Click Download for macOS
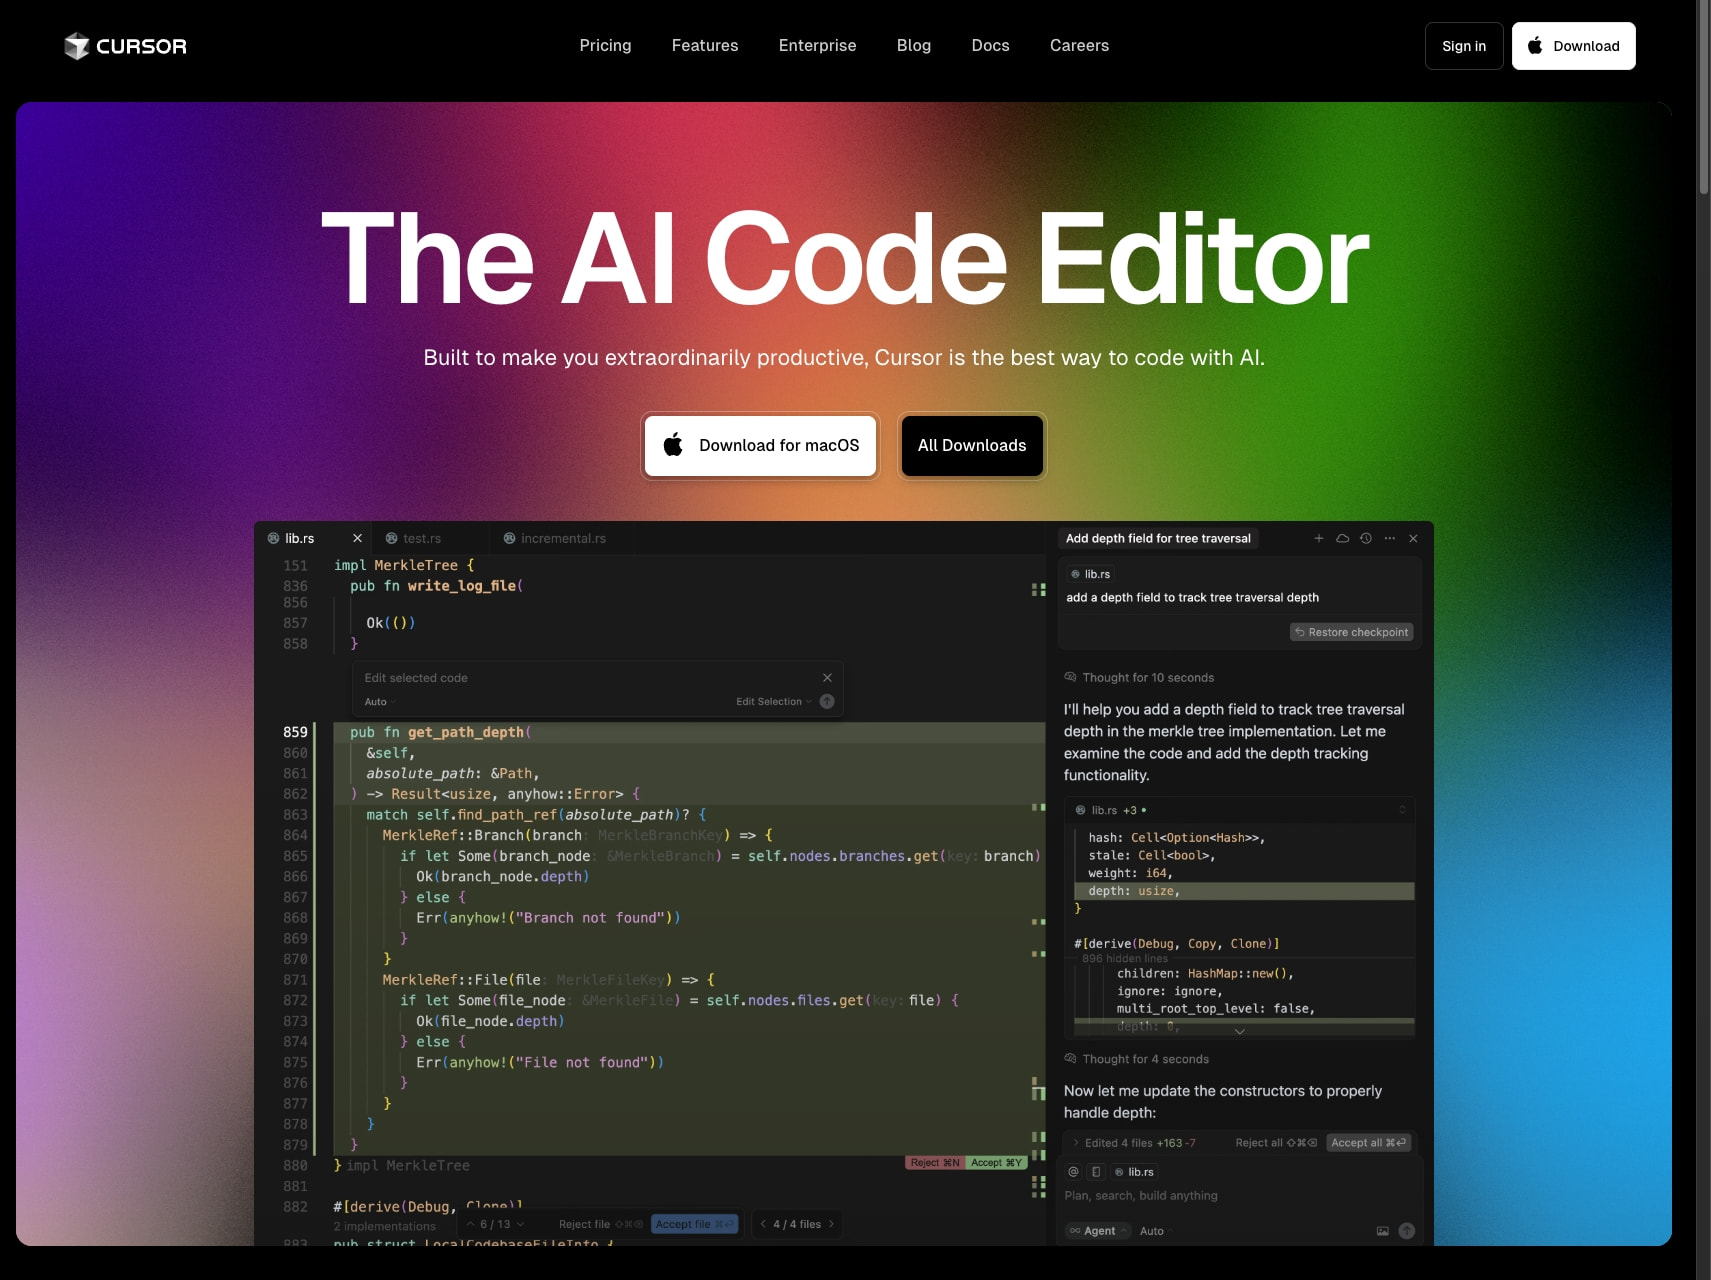This screenshot has width=1711, height=1280. pyautogui.click(x=760, y=446)
